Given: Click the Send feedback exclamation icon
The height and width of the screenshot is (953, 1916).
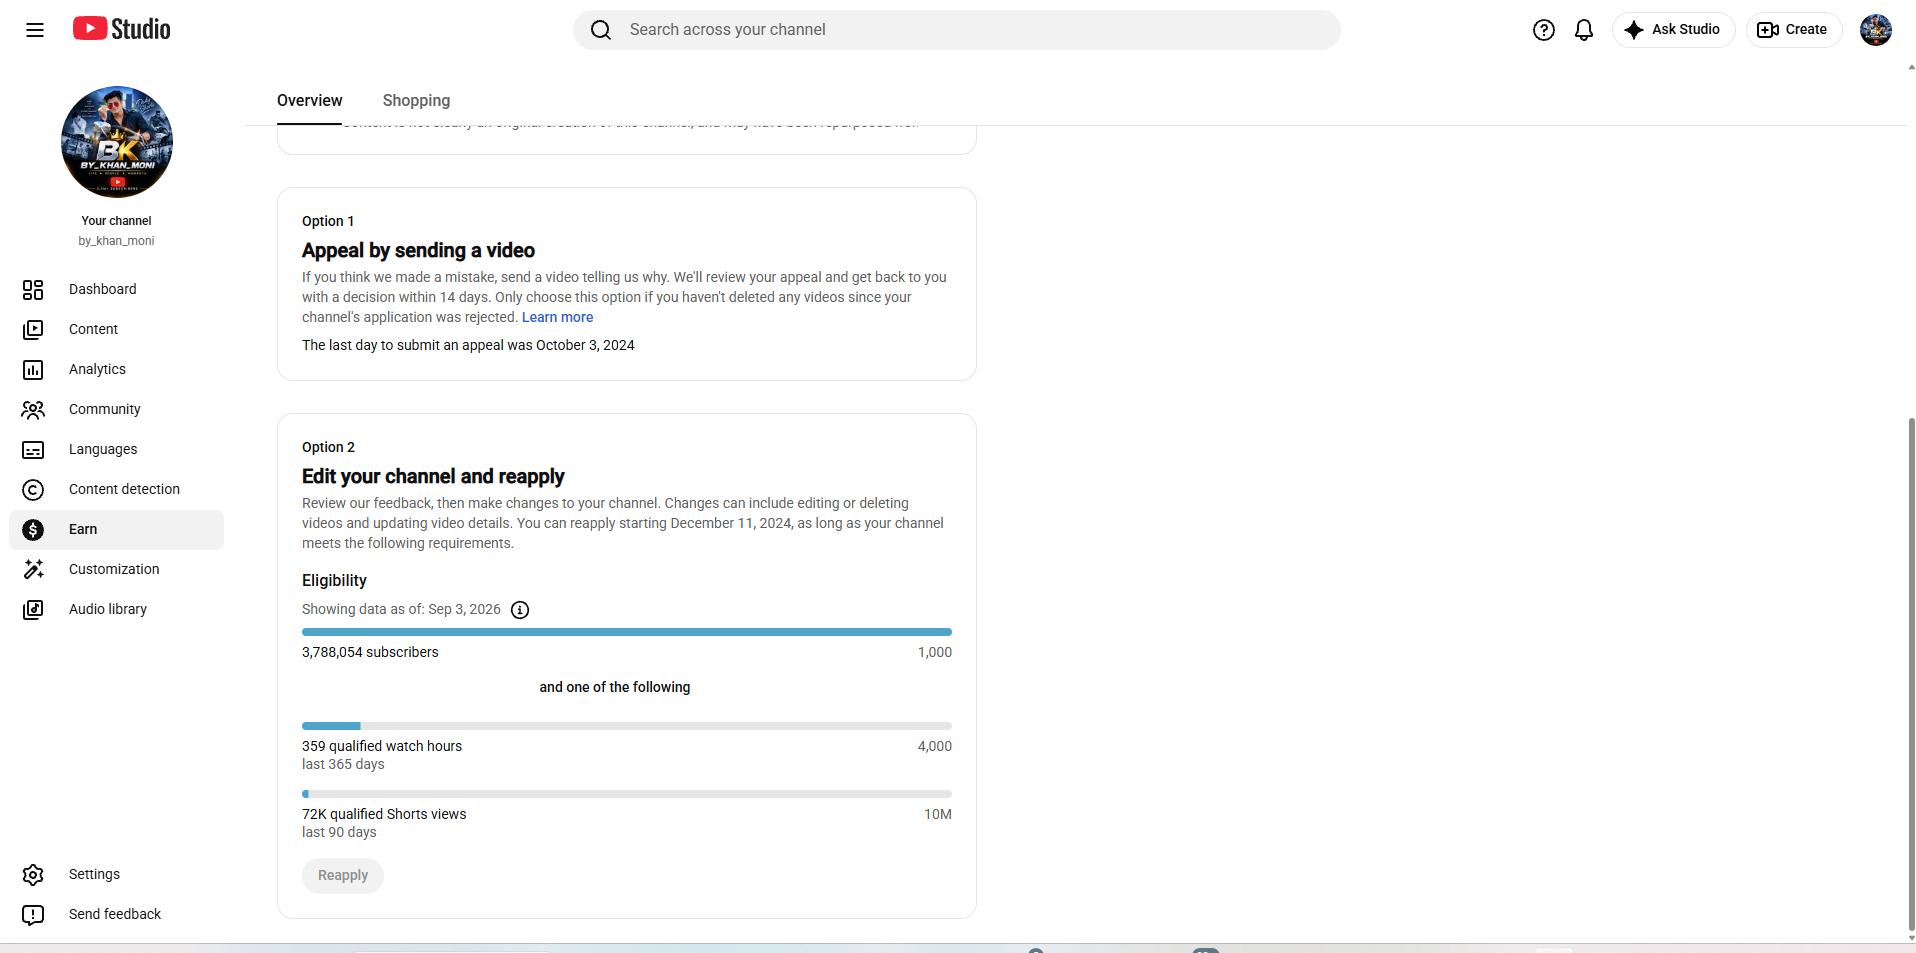Looking at the screenshot, I should pyautogui.click(x=33, y=915).
